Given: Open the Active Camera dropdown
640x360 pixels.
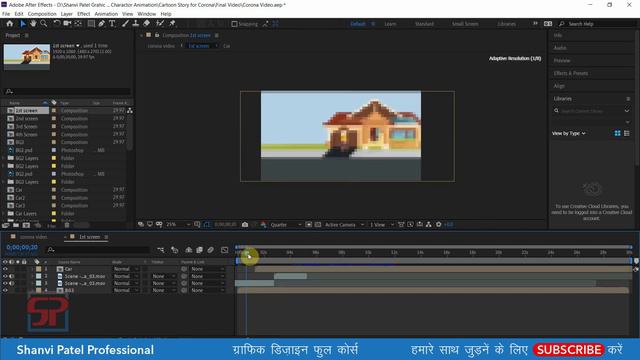Looking at the screenshot, I should [344, 224].
